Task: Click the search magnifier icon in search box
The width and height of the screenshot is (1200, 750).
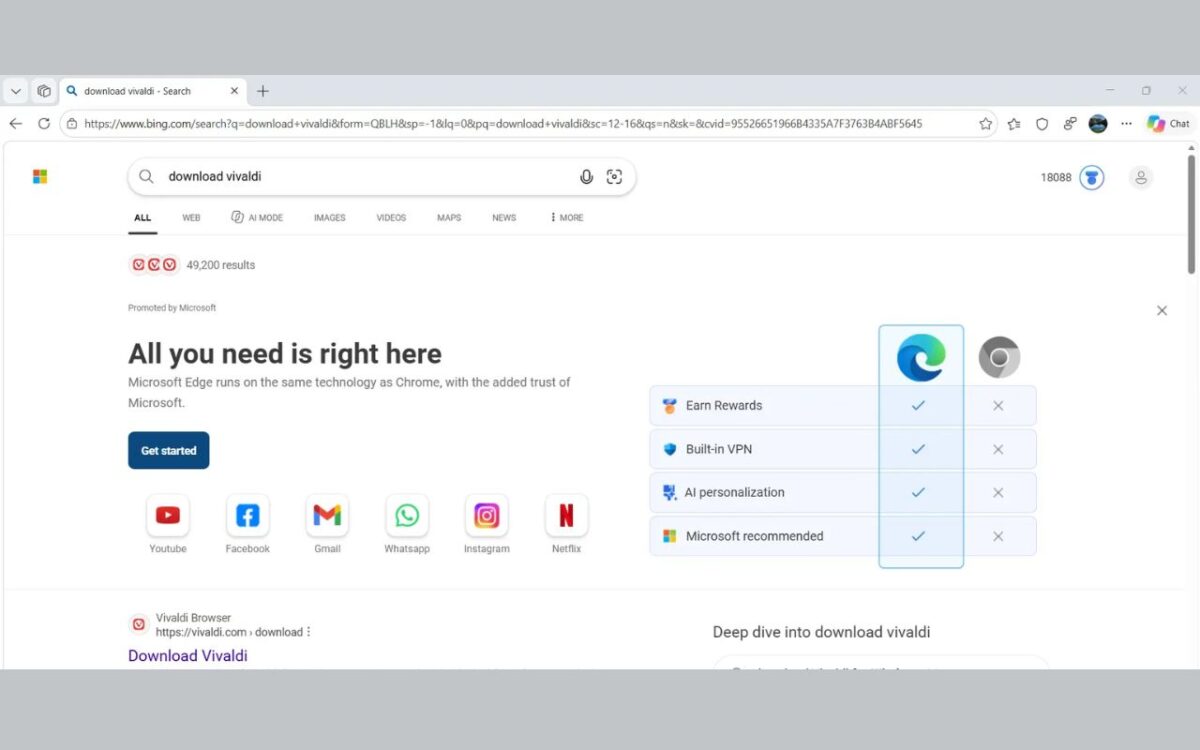Action: [146, 177]
